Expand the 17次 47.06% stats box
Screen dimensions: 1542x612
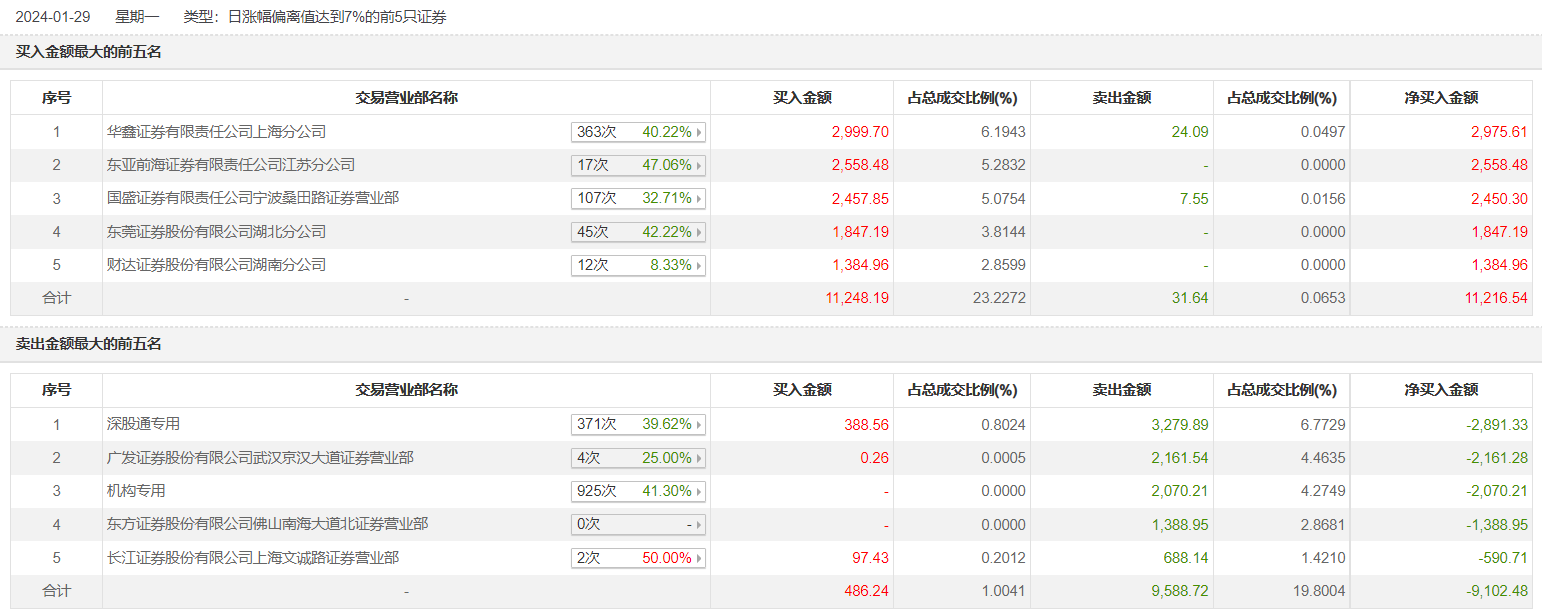pyautogui.click(x=638, y=165)
